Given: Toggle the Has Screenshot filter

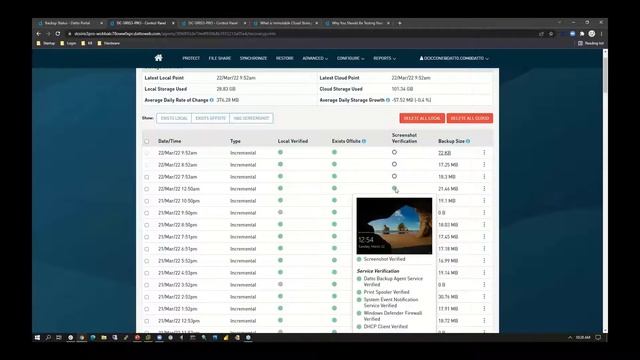Looking at the screenshot, I should point(251,118).
